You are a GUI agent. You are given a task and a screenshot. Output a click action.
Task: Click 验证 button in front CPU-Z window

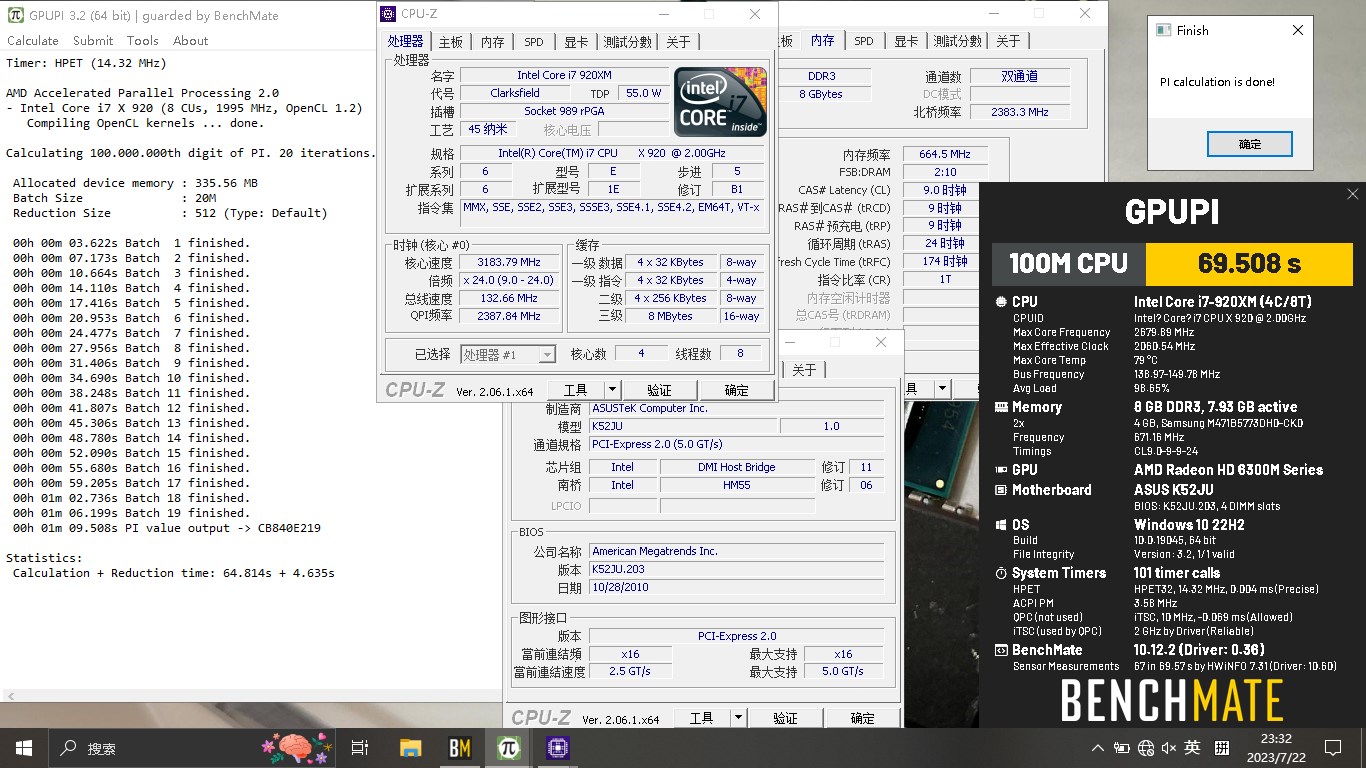click(660, 390)
